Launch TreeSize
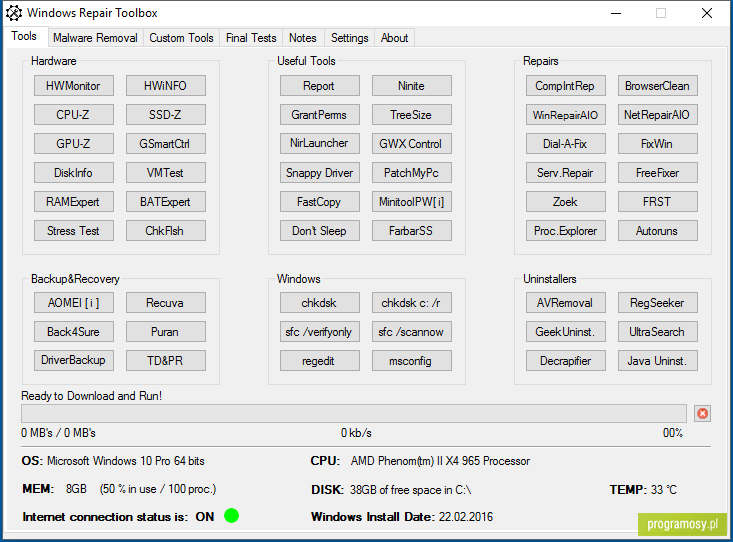The image size is (733, 542). pyautogui.click(x=412, y=115)
